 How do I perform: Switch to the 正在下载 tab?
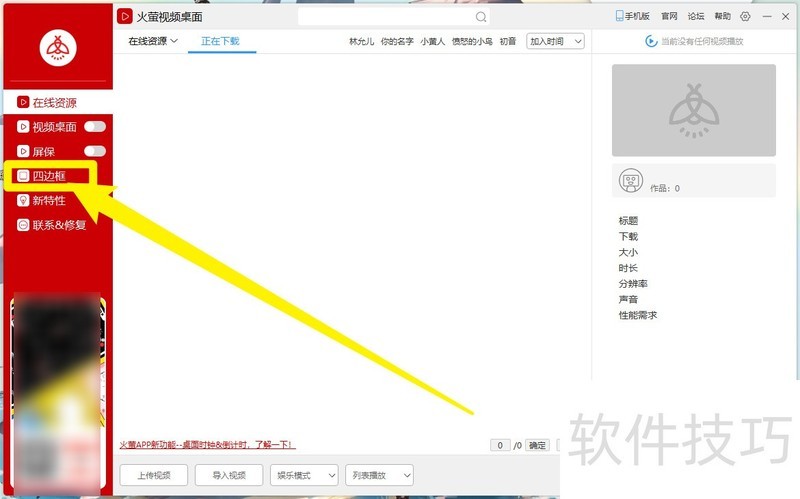220,41
